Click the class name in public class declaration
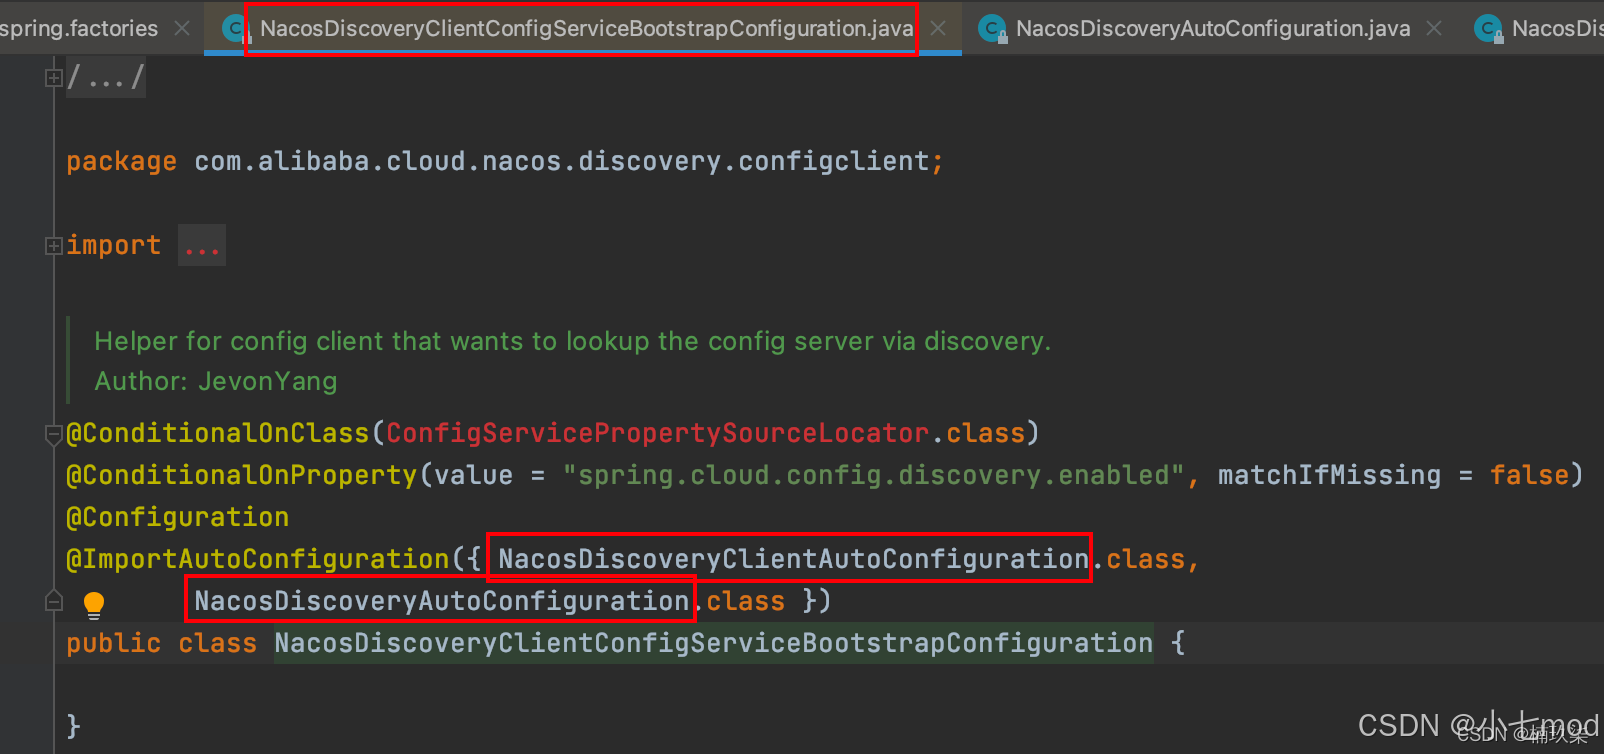This screenshot has width=1604, height=754. (714, 643)
